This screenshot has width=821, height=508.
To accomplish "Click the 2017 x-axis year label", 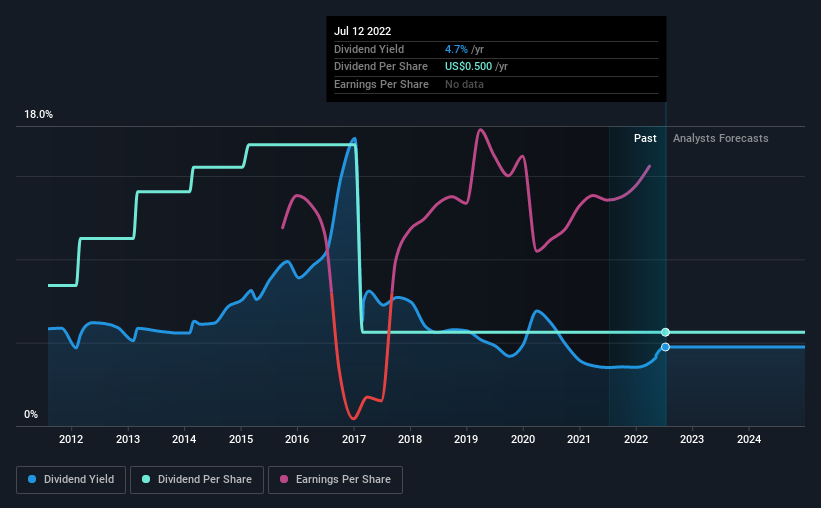I will pyautogui.click(x=354, y=439).
